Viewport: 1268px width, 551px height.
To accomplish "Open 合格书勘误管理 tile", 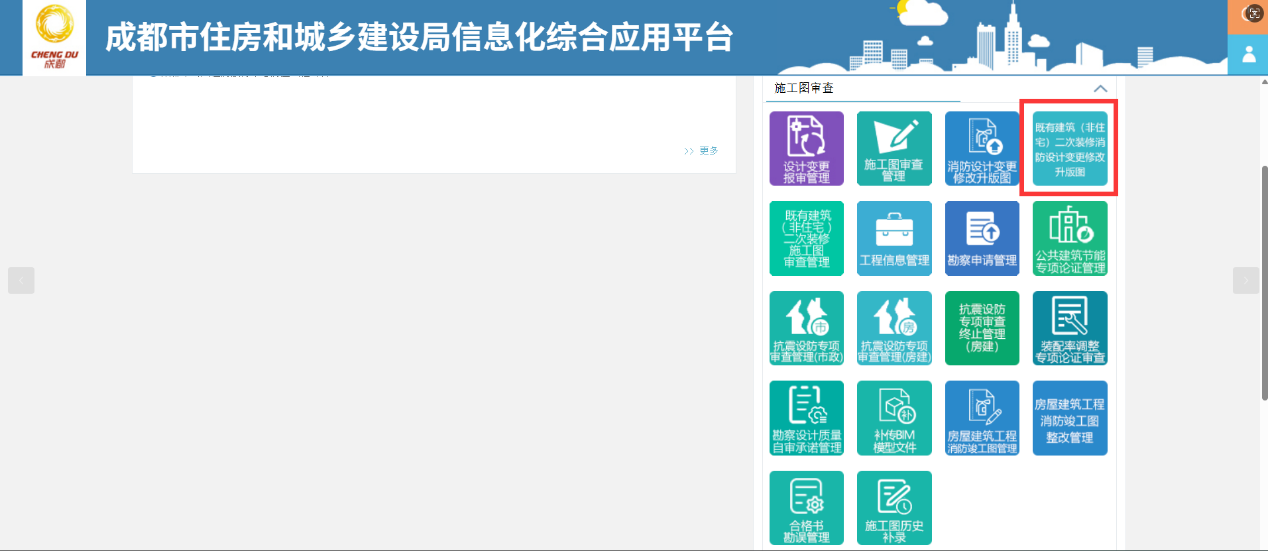I will 806,508.
